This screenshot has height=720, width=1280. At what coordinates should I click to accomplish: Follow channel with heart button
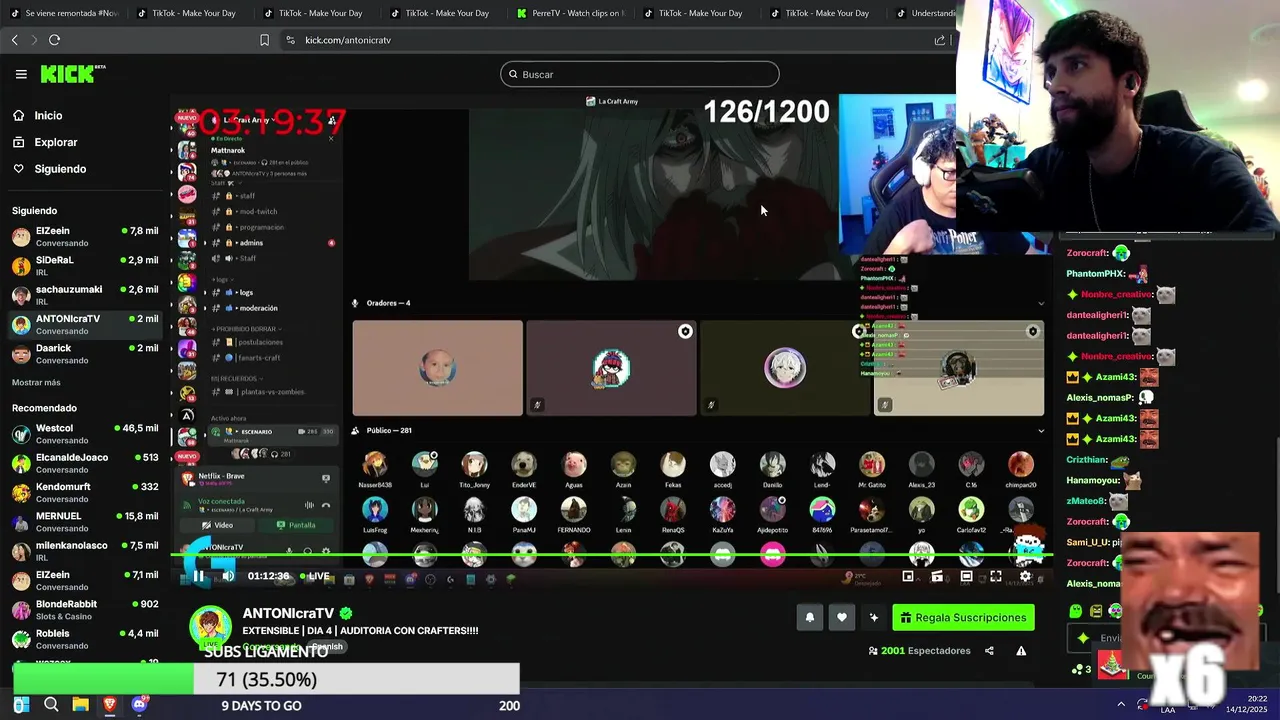842,618
